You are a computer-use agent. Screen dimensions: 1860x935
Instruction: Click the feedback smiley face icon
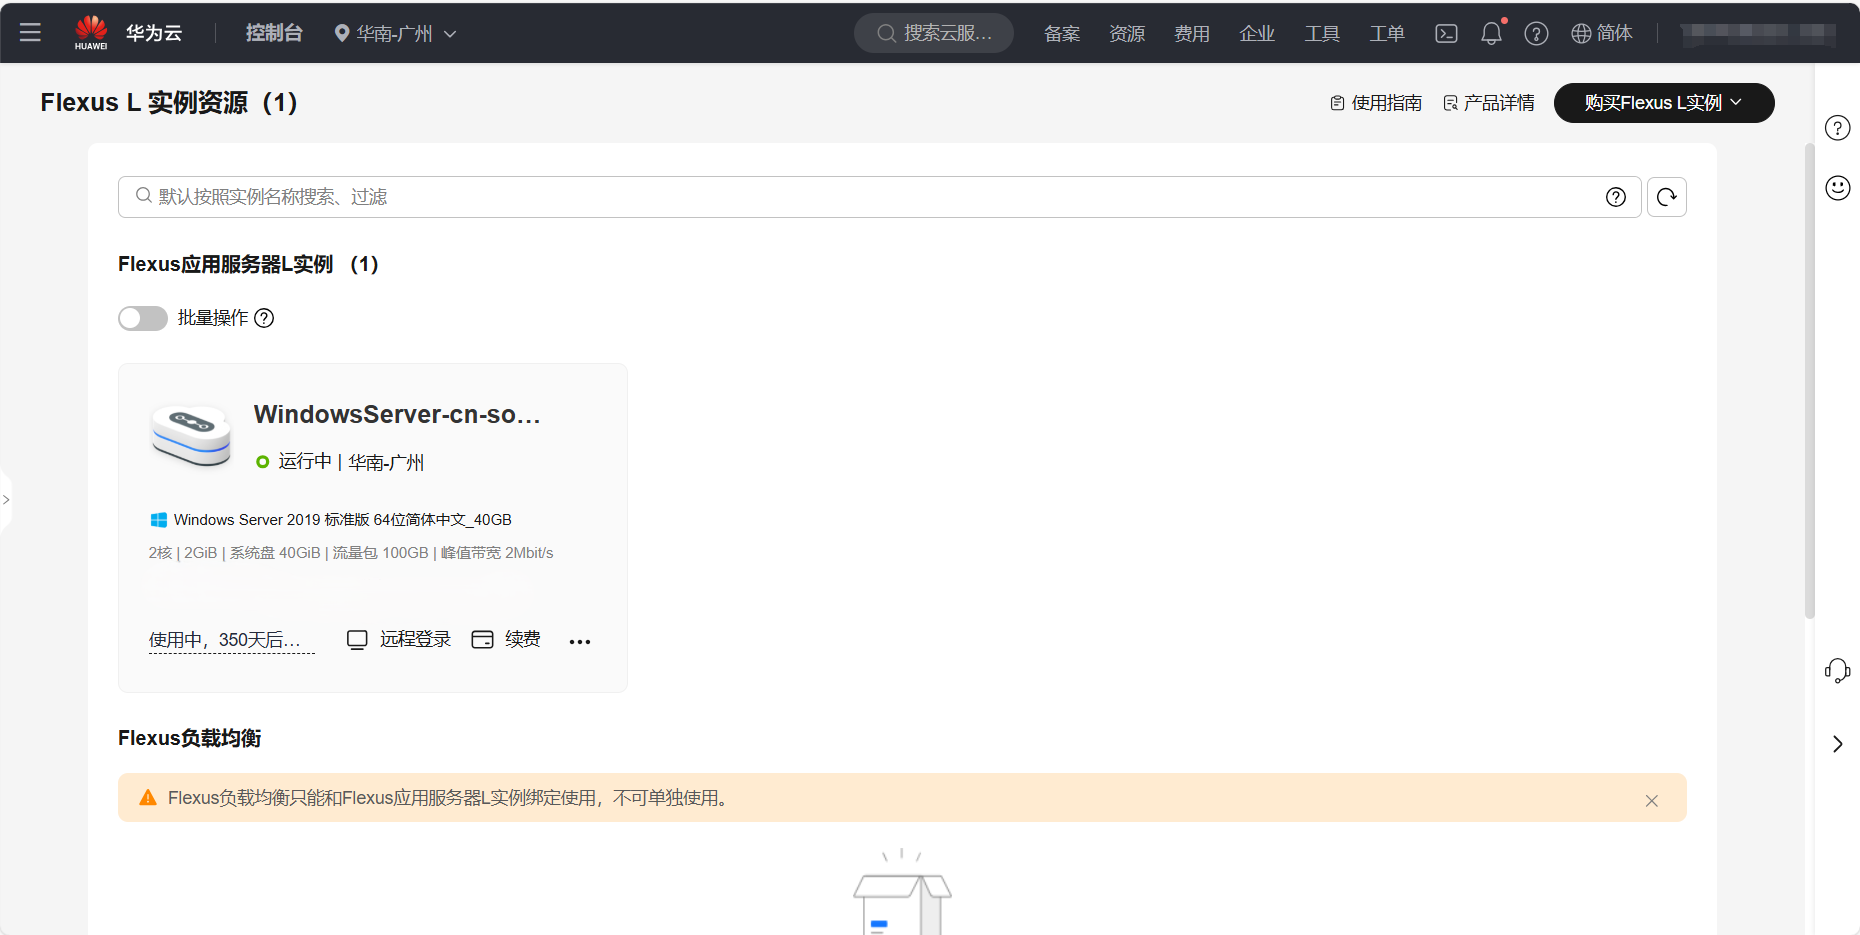pos(1837,188)
